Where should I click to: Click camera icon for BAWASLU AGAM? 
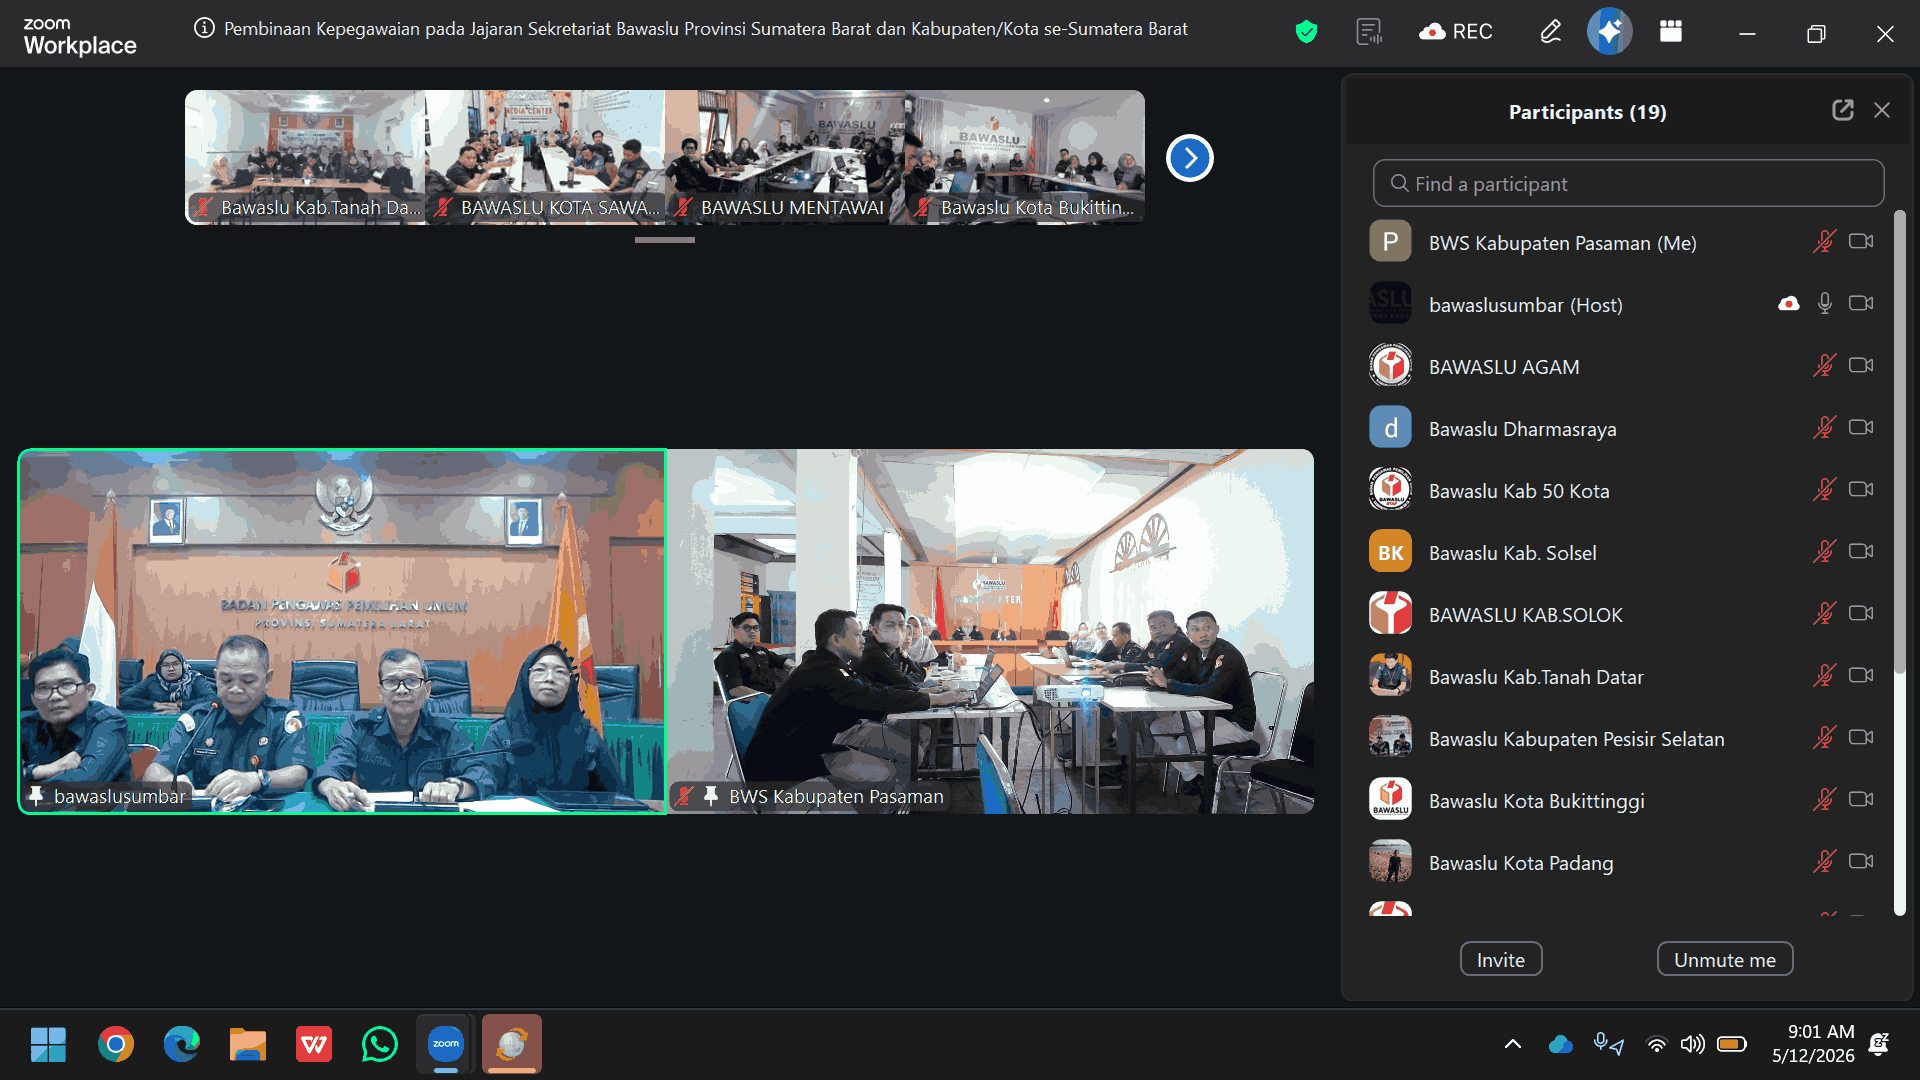(x=1861, y=366)
